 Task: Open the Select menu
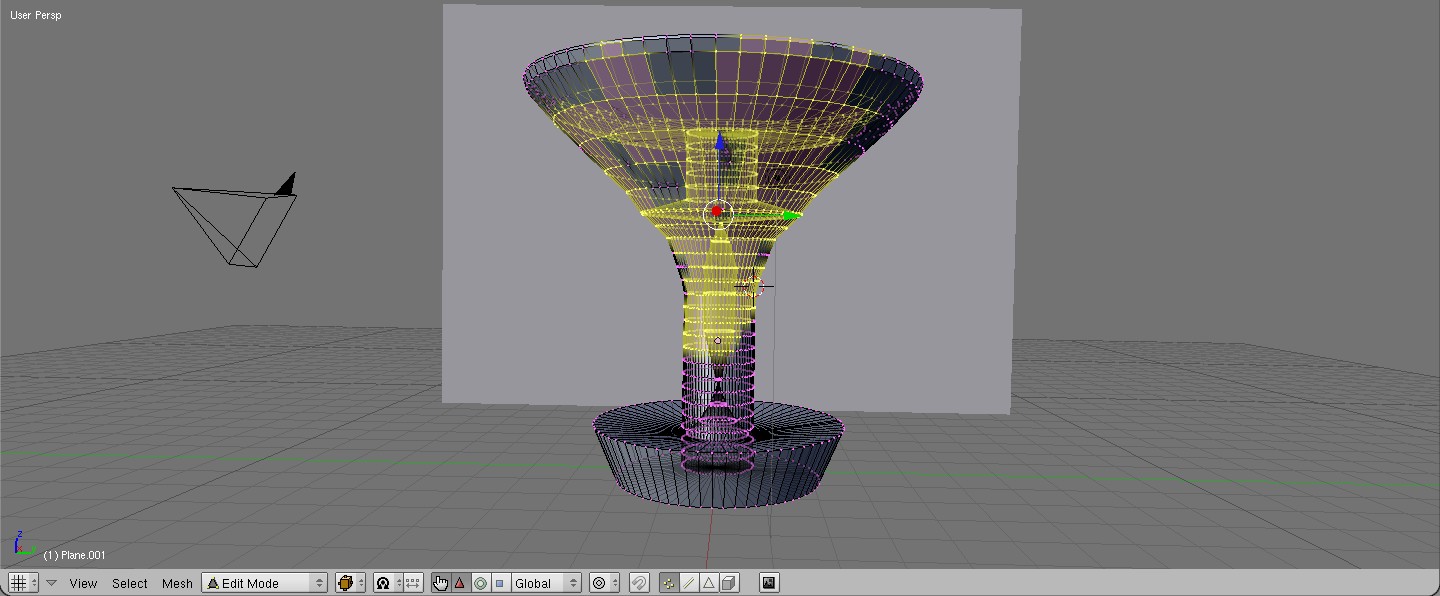pyautogui.click(x=129, y=583)
